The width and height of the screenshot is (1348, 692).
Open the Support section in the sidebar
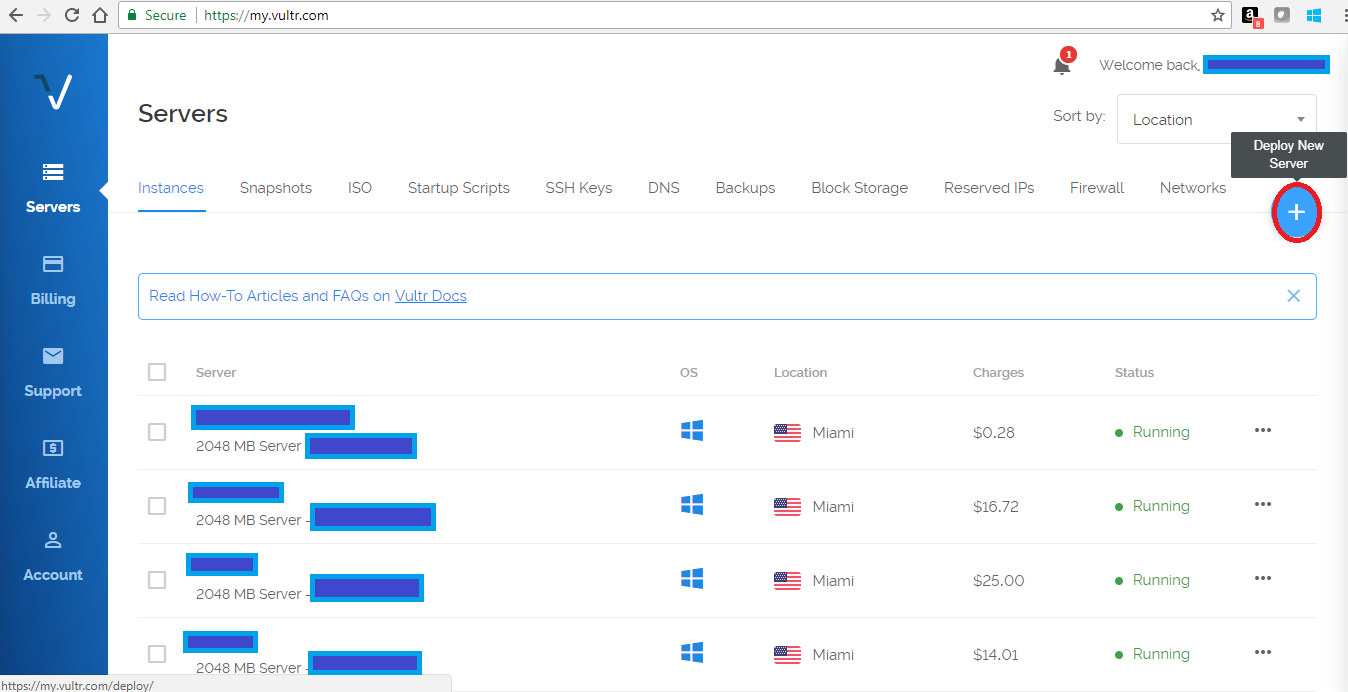click(x=53, y=372)
